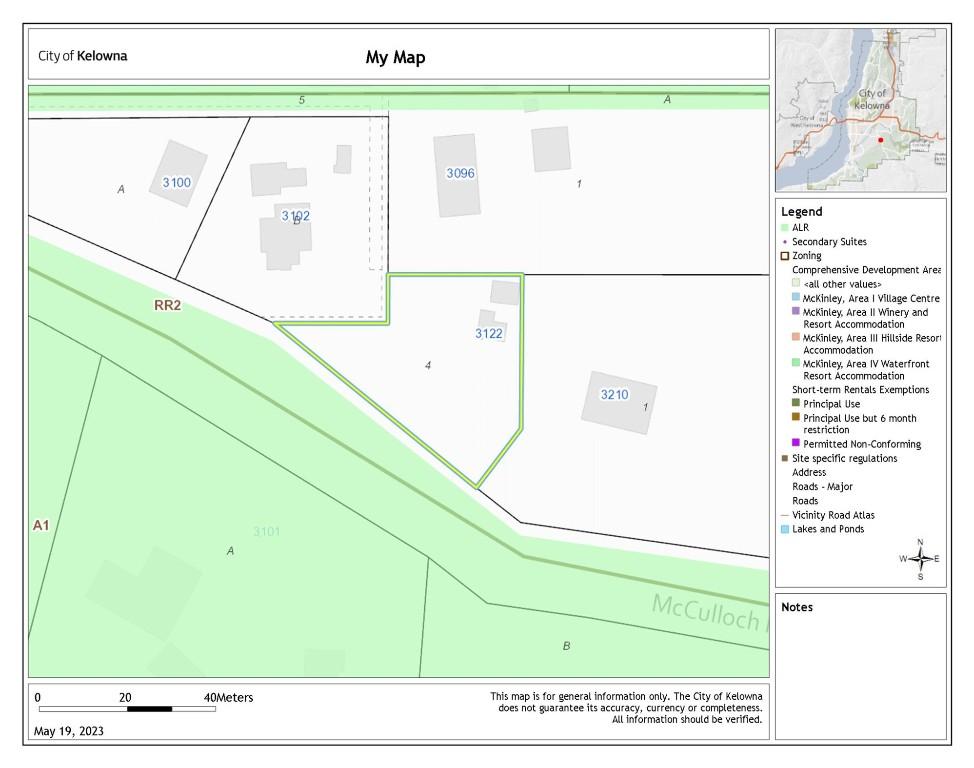Select the Lakes and Ponds blue swatch
This screenshot has width=974, height=768.
pyautogui.click(x=785, y=529)
